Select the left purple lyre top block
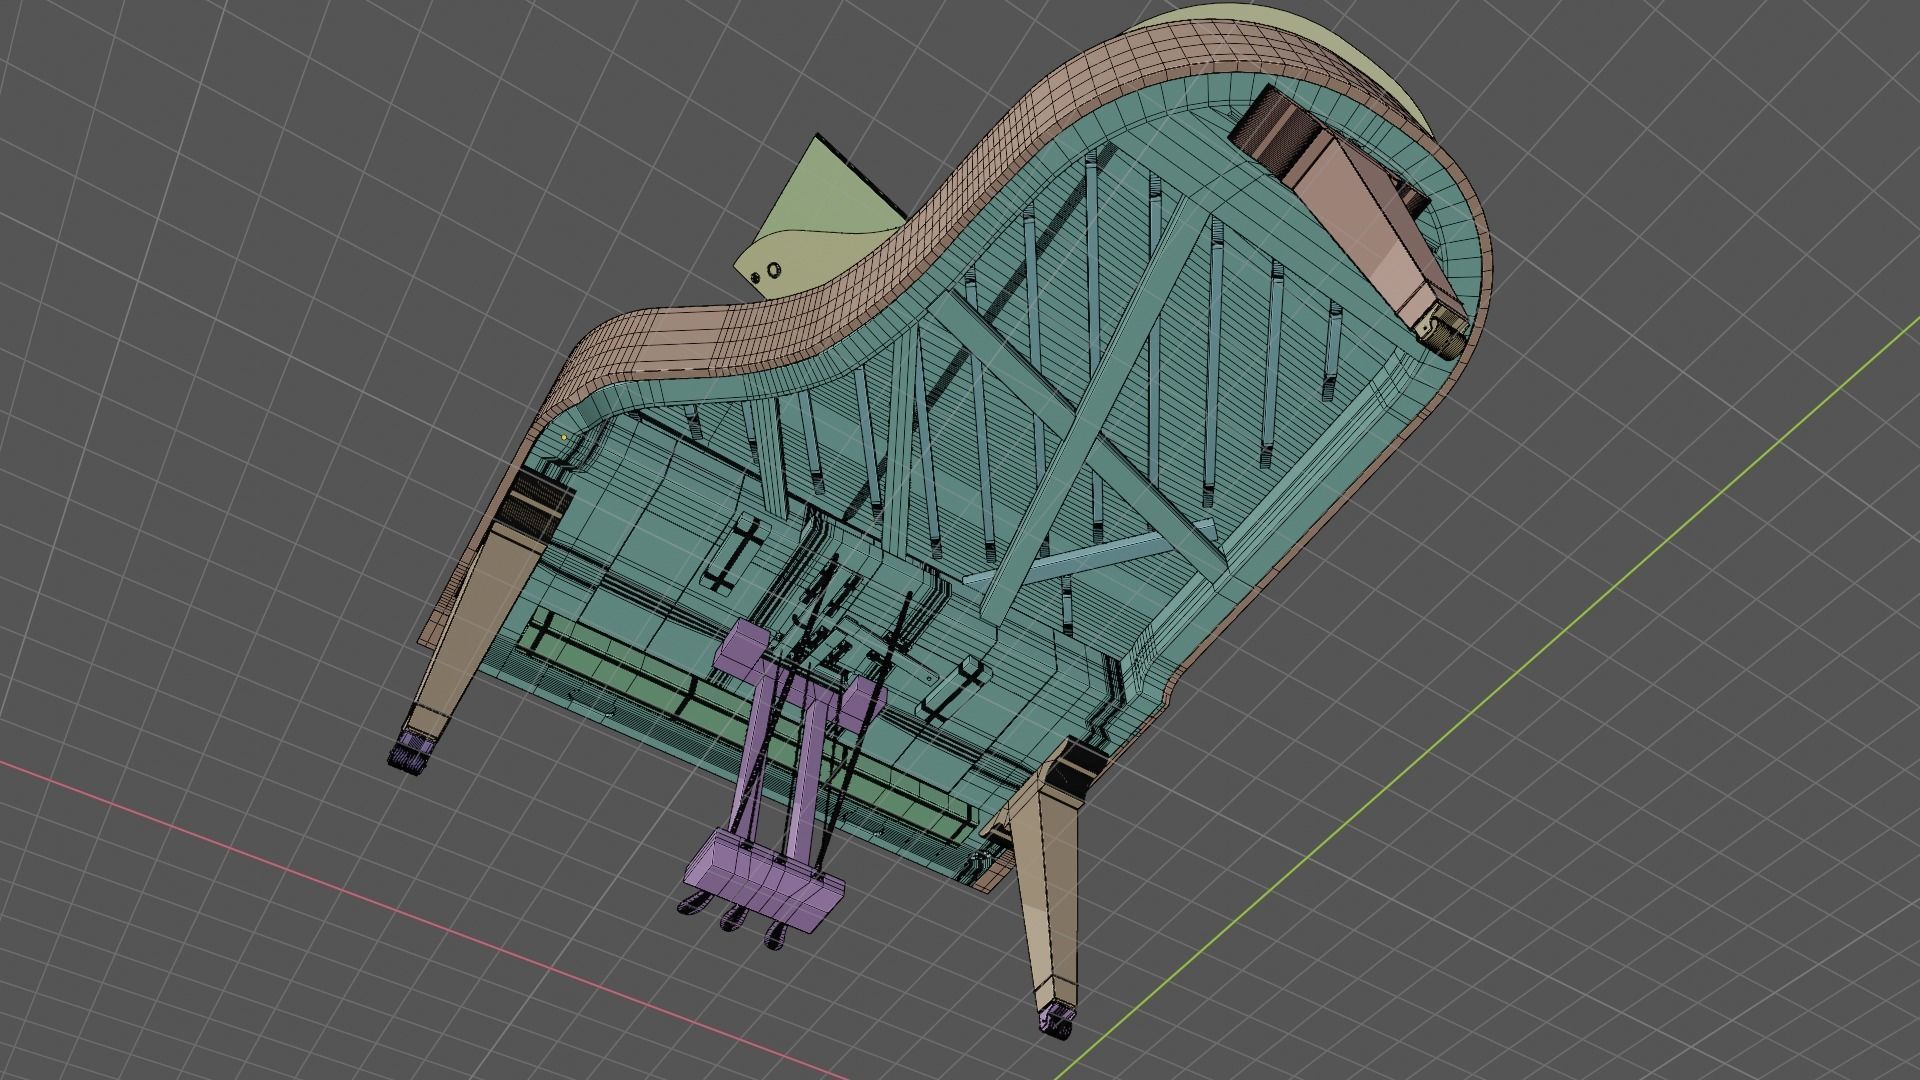1920x1080 pixels. 742,647
